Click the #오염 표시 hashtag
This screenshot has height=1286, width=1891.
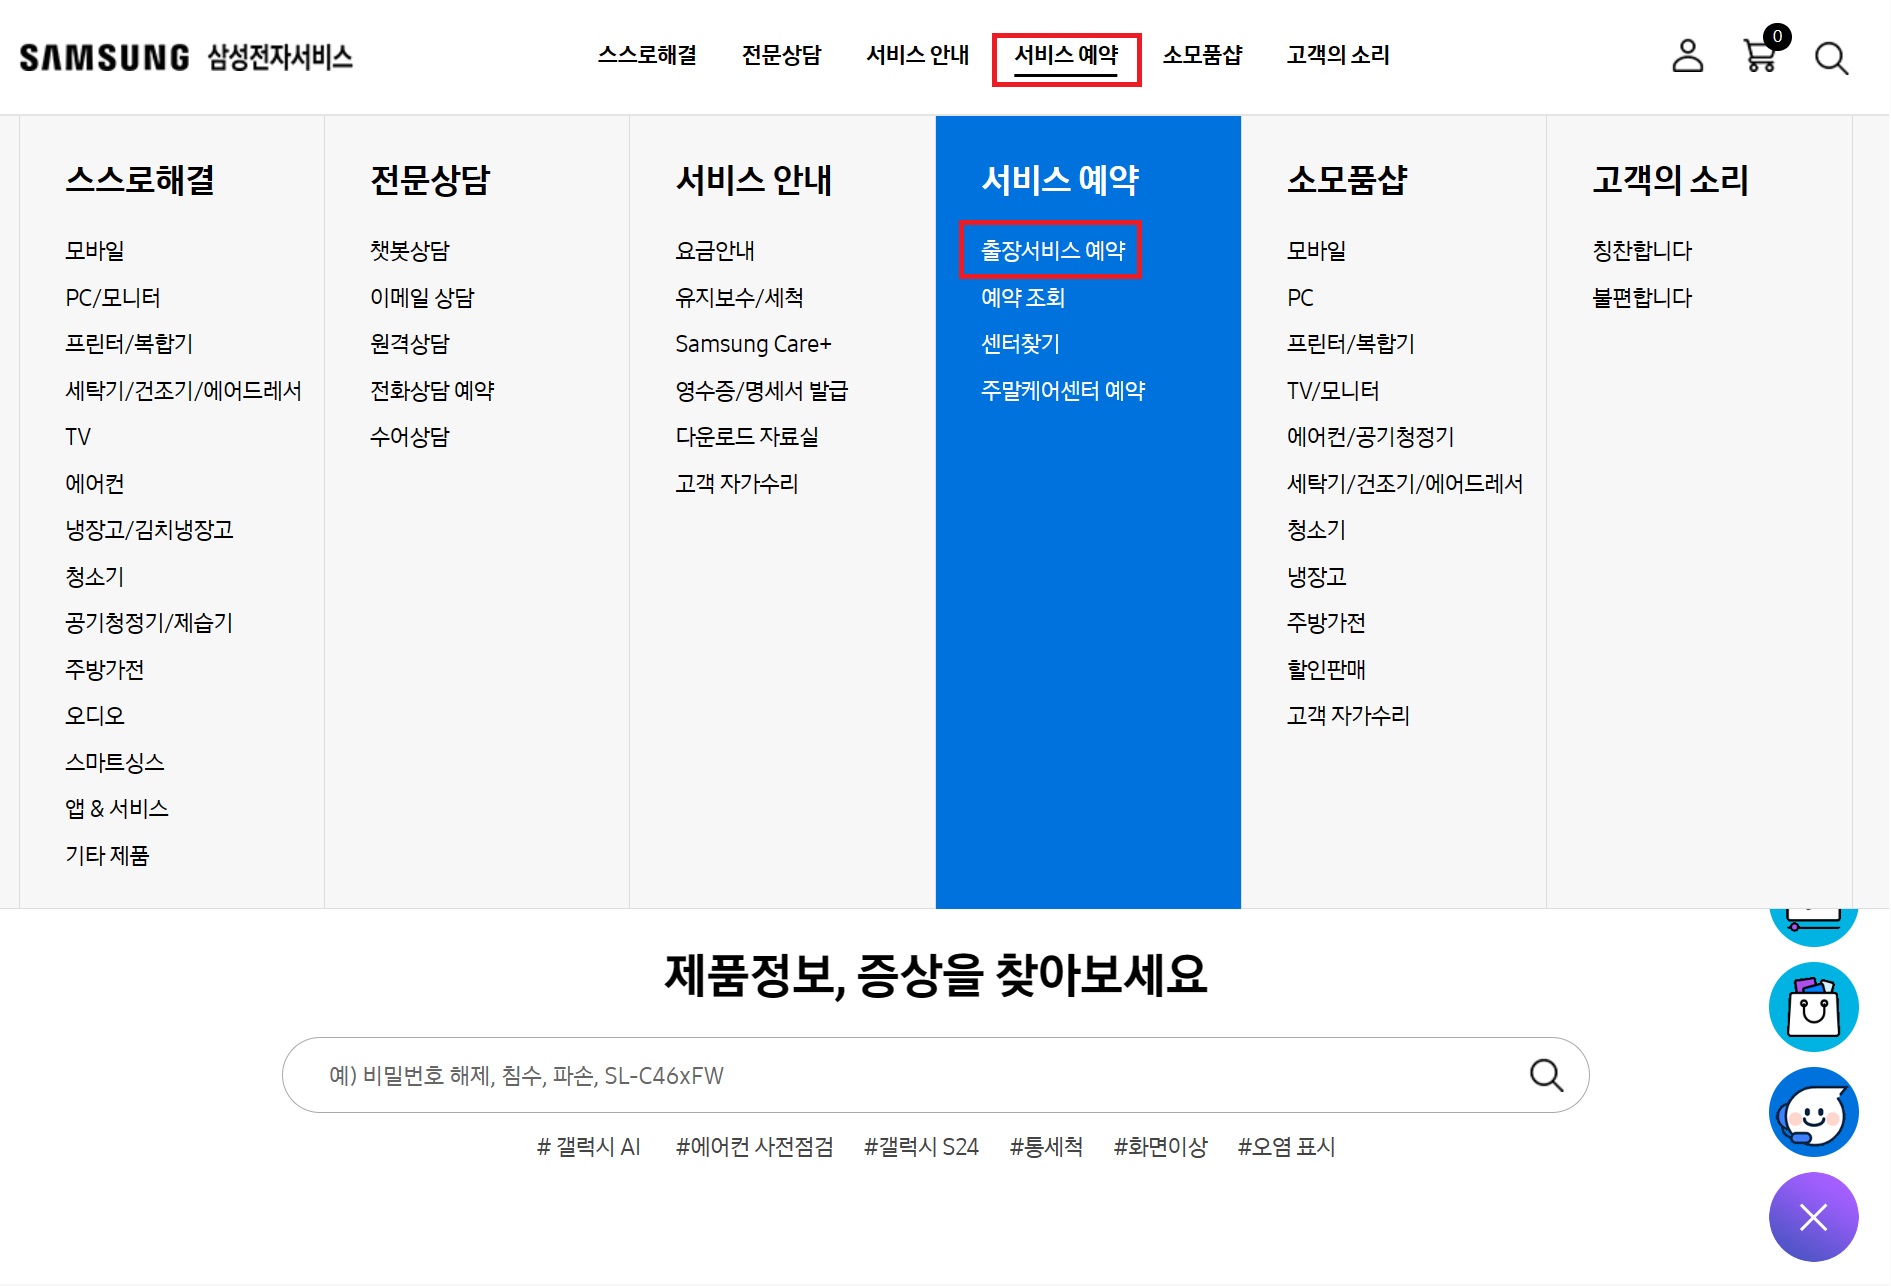(1286, 1146)
